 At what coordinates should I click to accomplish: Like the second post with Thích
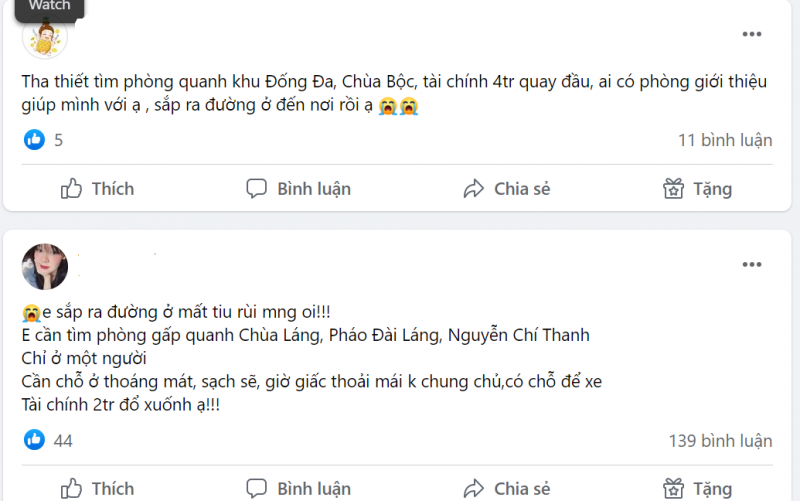tap(97, 489)
